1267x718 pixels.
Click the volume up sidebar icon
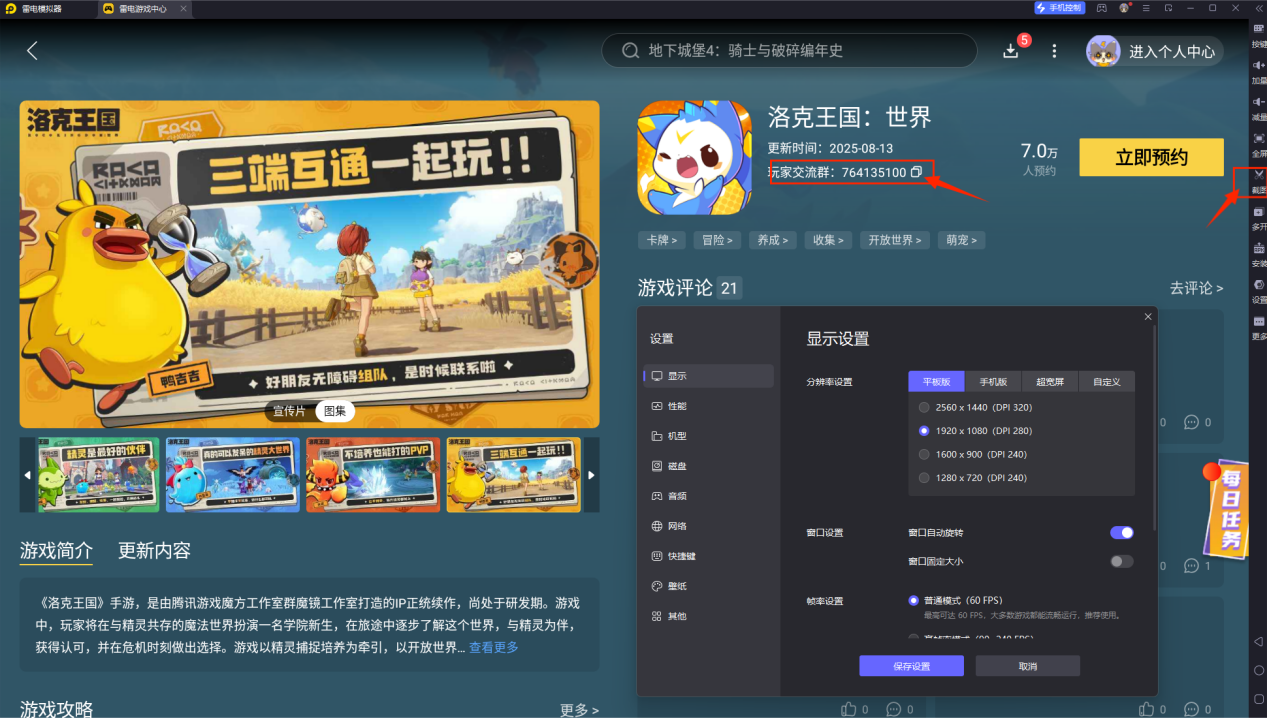1259,66
